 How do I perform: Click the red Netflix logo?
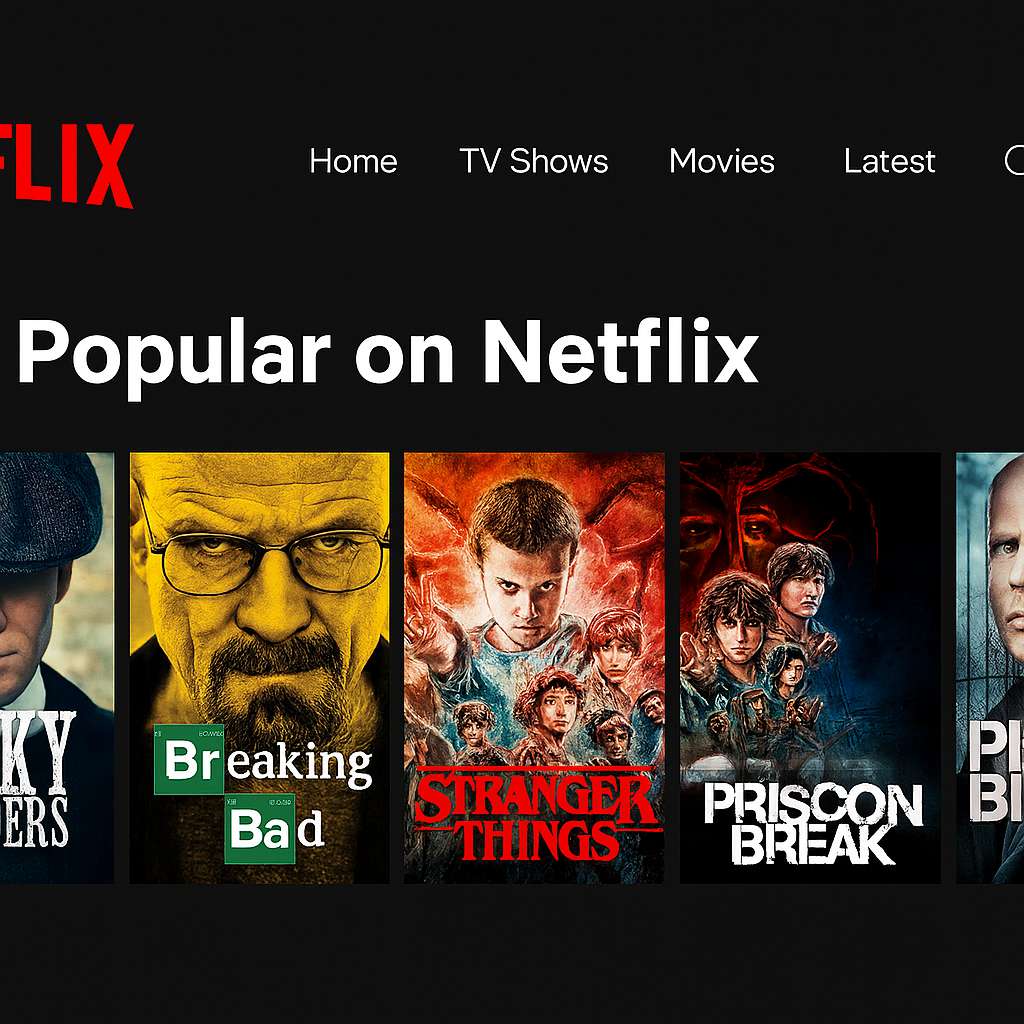click(66, 165)
